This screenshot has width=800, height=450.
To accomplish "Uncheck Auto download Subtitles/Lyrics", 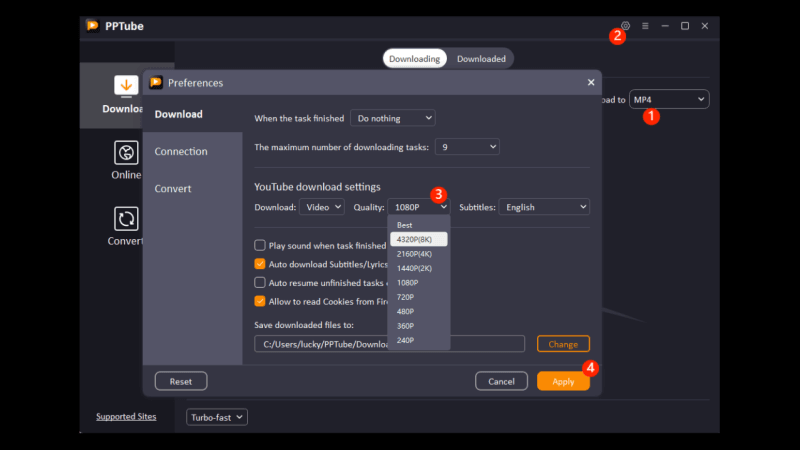I will tap(260, 264).
